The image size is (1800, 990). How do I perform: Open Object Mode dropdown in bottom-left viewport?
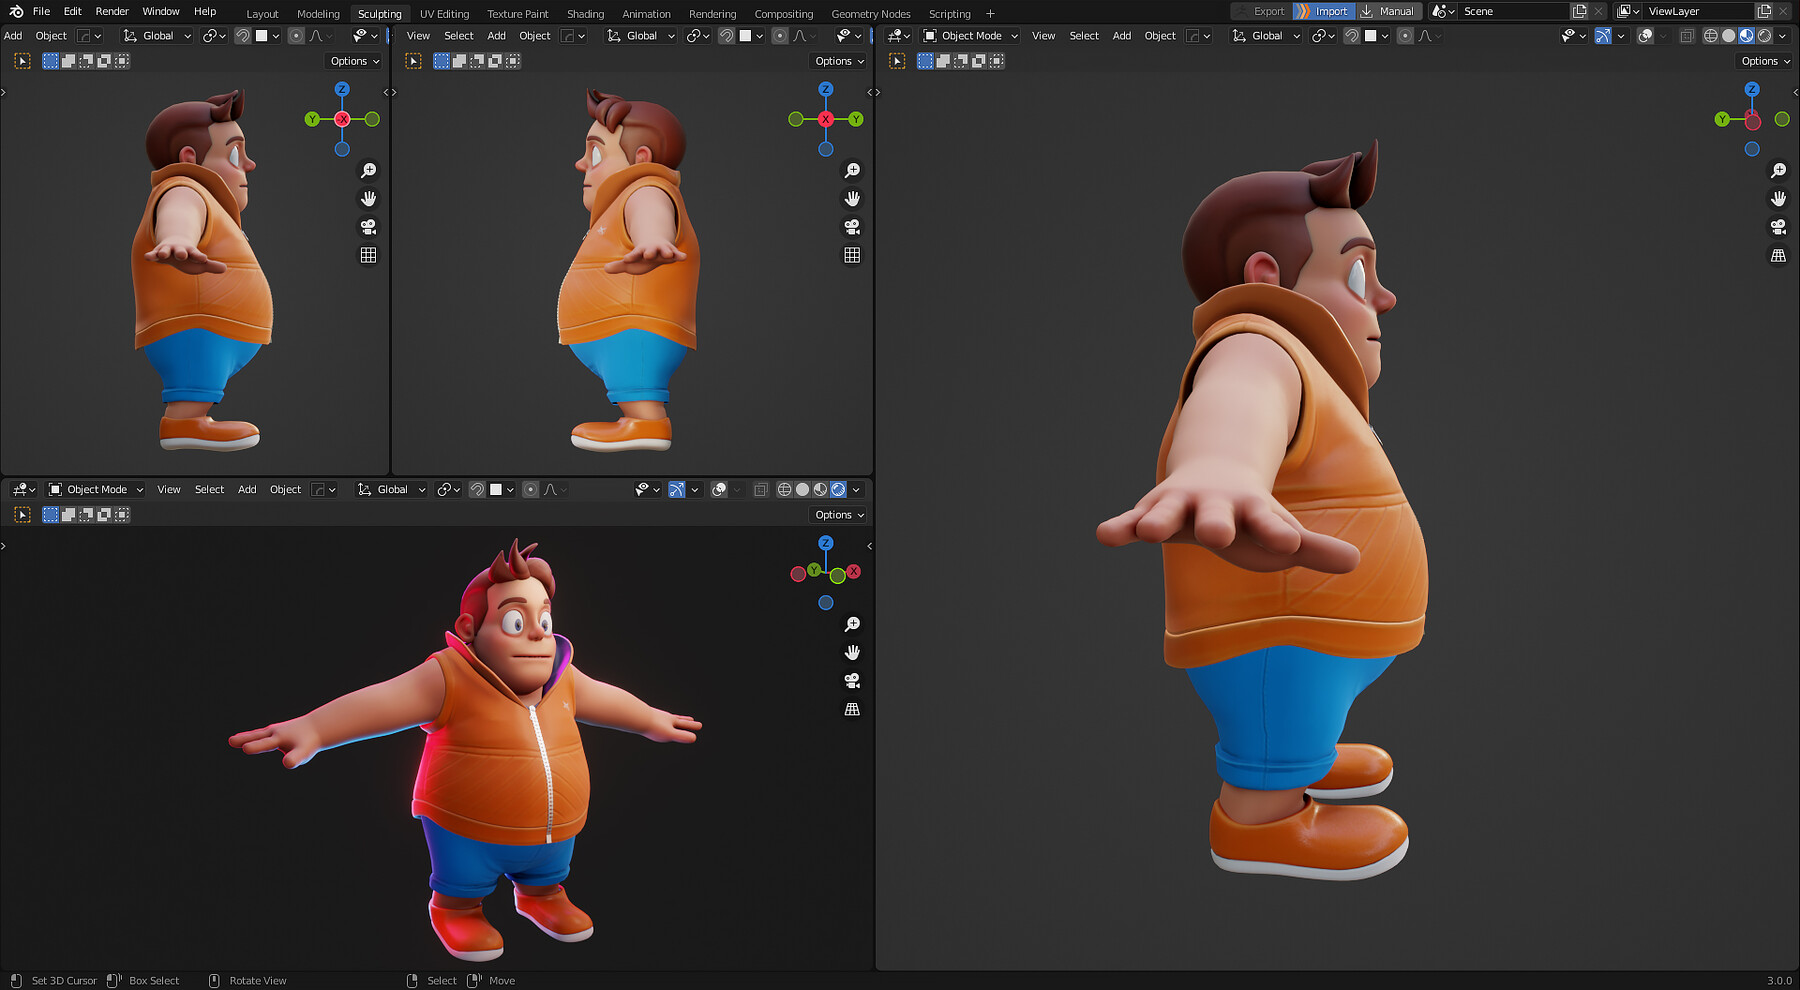96,490
